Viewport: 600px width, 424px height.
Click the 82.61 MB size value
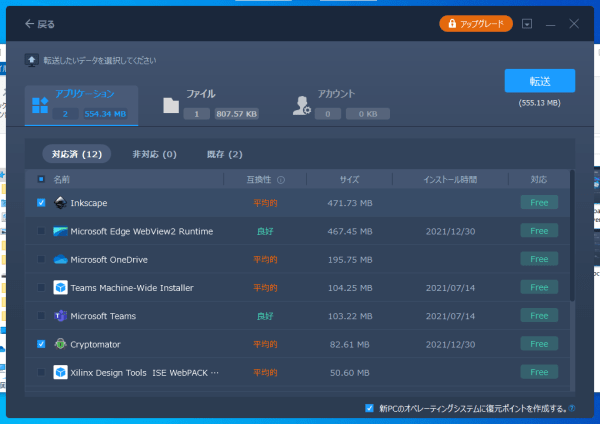coord(350,344)
